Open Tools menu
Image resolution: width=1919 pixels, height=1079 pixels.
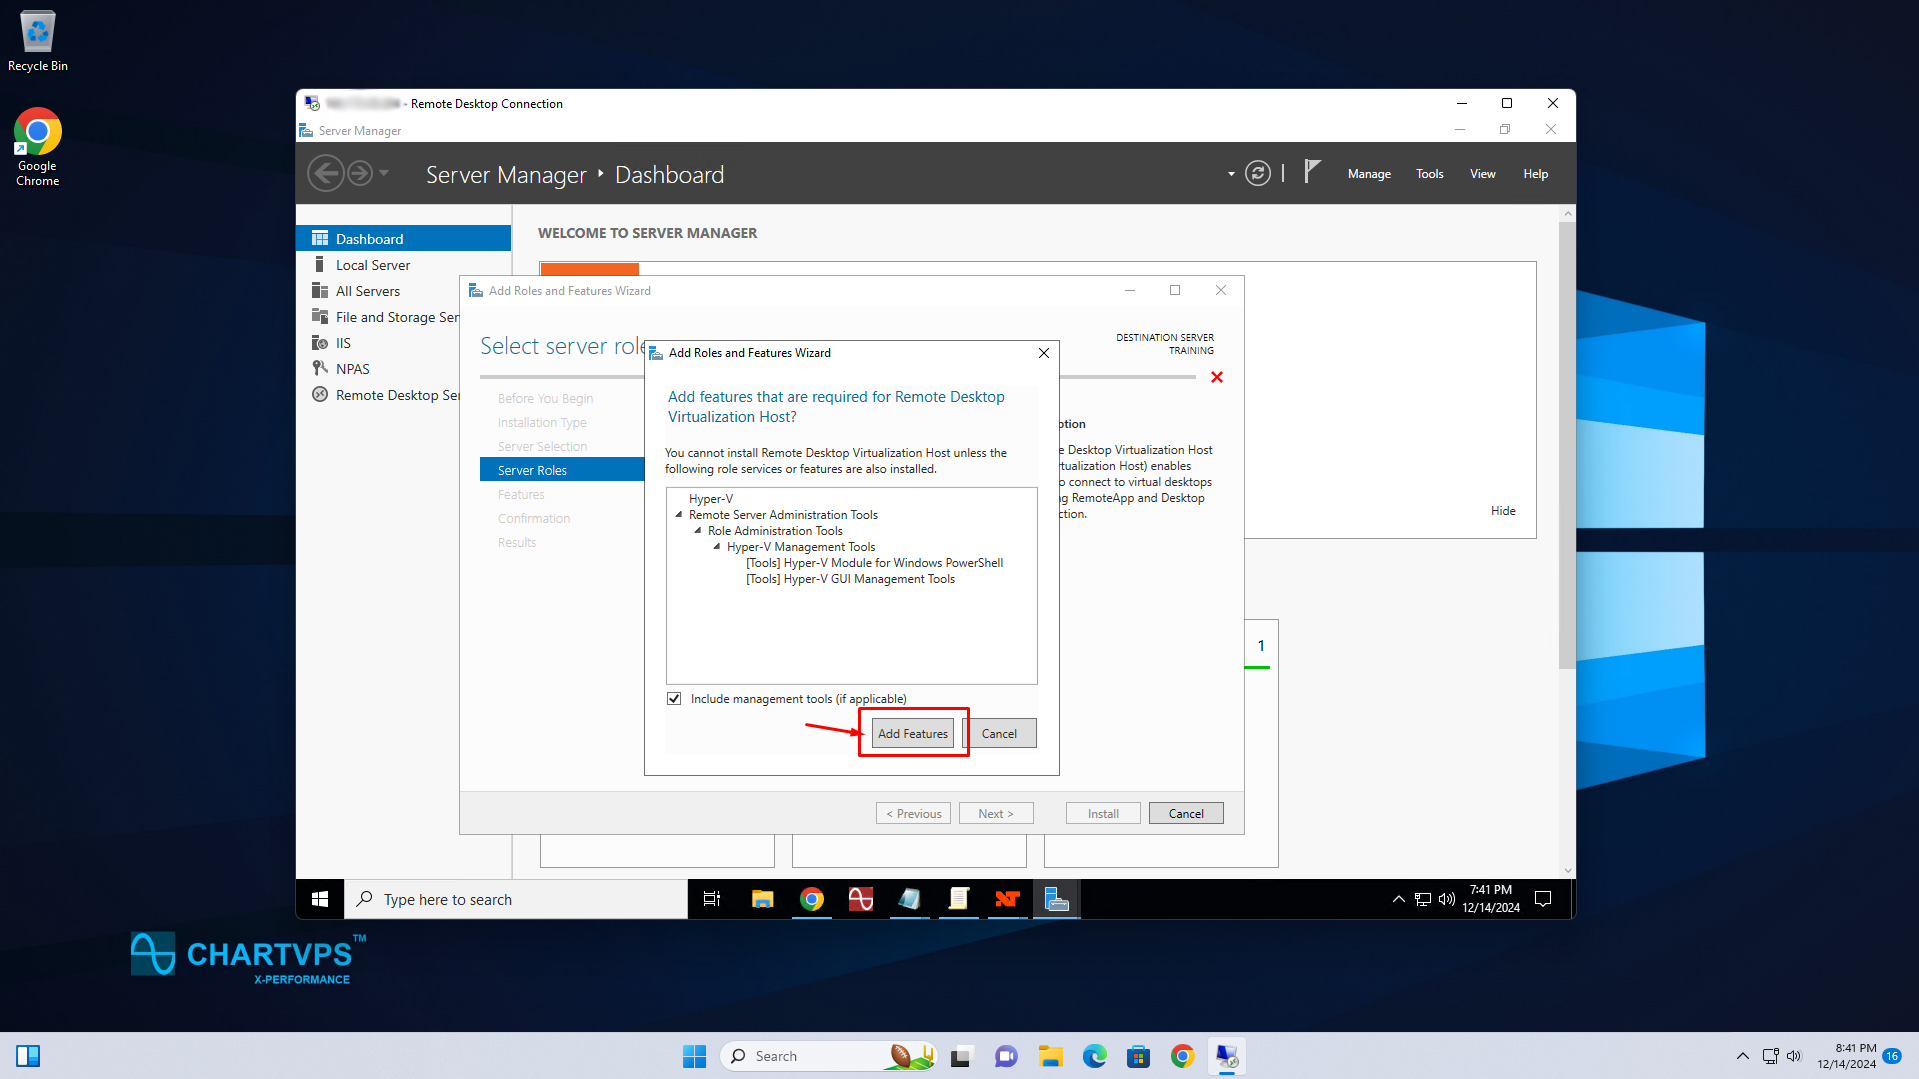point(1429,174)
